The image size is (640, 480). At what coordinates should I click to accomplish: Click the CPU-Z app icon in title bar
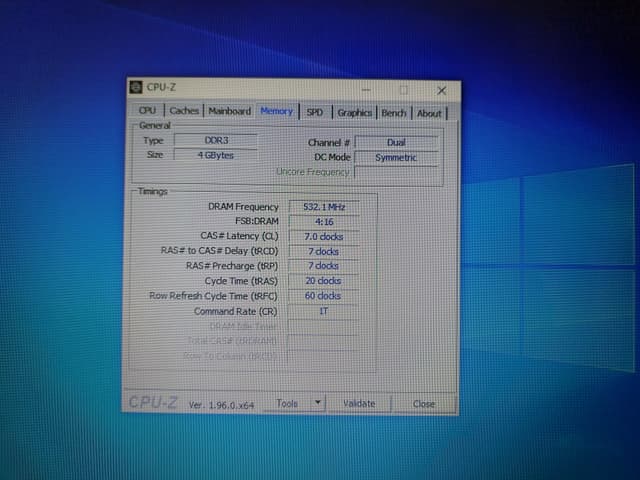tap(136, 87)
